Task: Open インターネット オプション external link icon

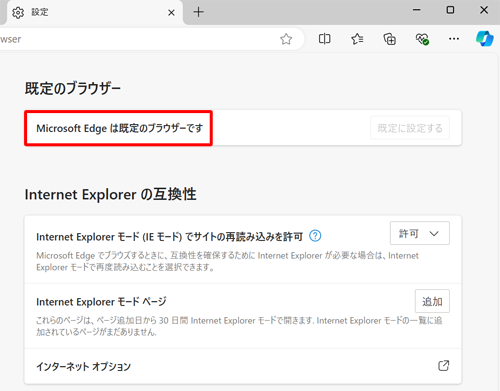Action: 443,366
